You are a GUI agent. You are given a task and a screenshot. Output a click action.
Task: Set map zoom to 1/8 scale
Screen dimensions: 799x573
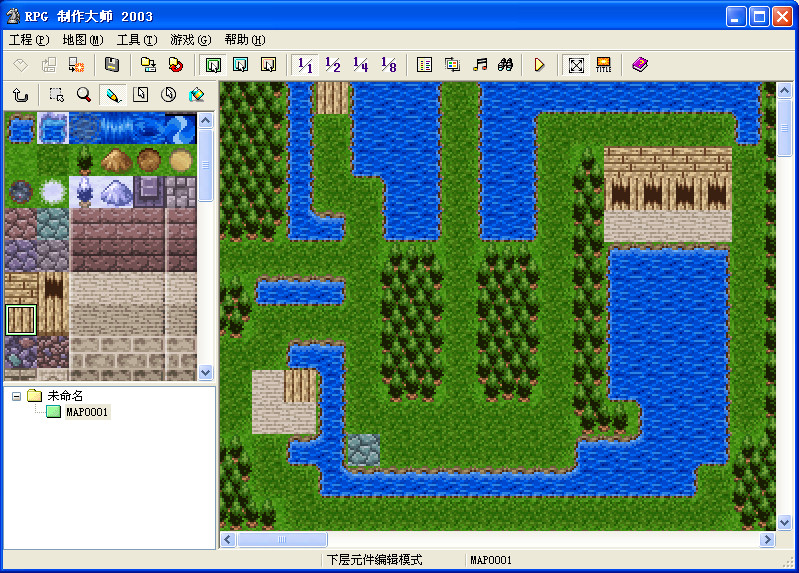click(x=388, y=65)
